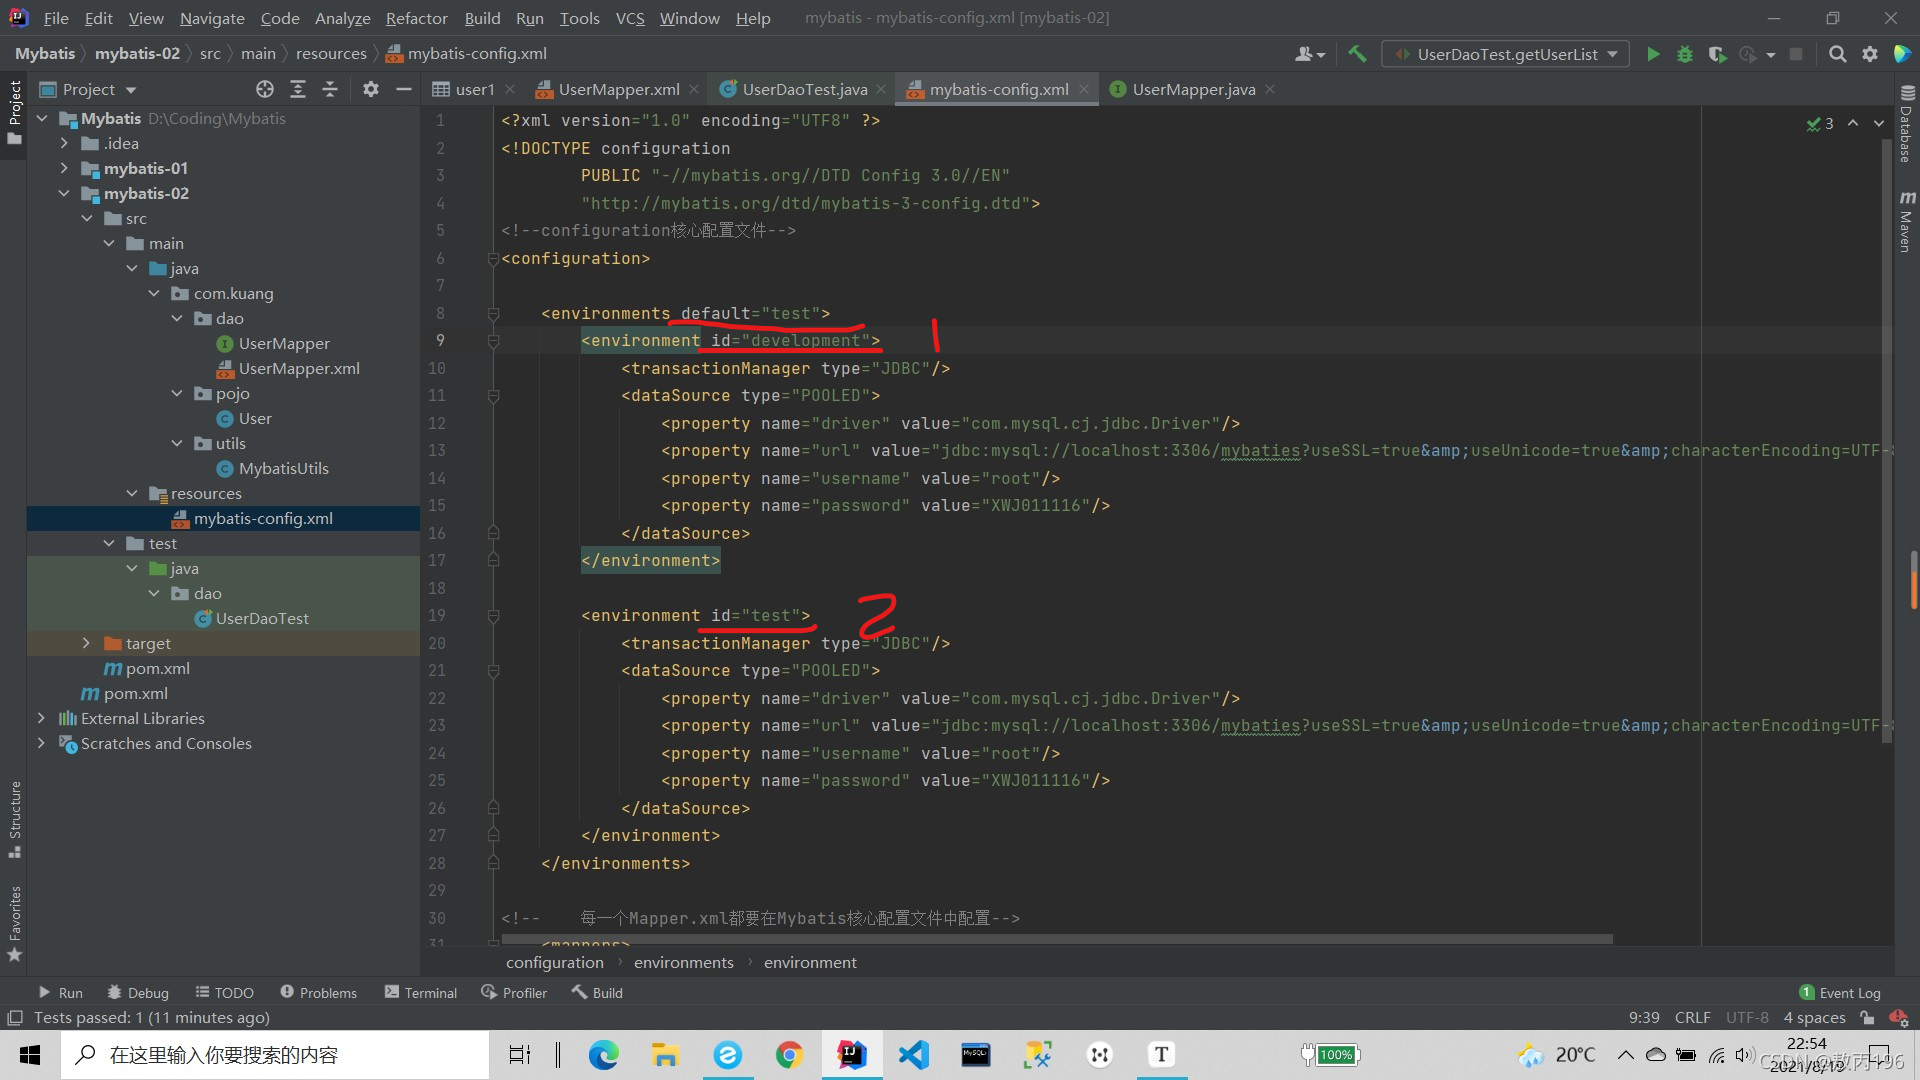1920x1080 pixels.
Task: Collapse the pojo package
Action: [x=177, y=393]
